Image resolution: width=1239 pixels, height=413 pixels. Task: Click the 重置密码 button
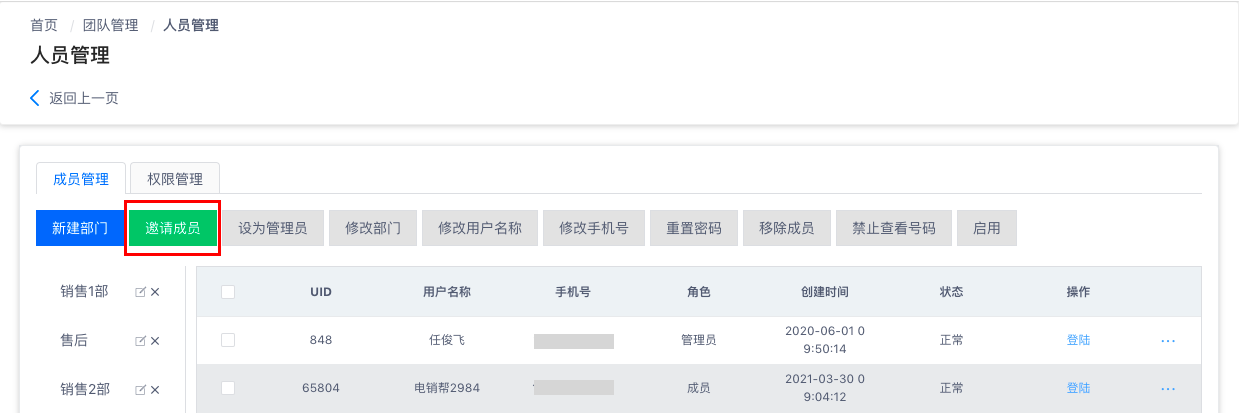(694, 228)
